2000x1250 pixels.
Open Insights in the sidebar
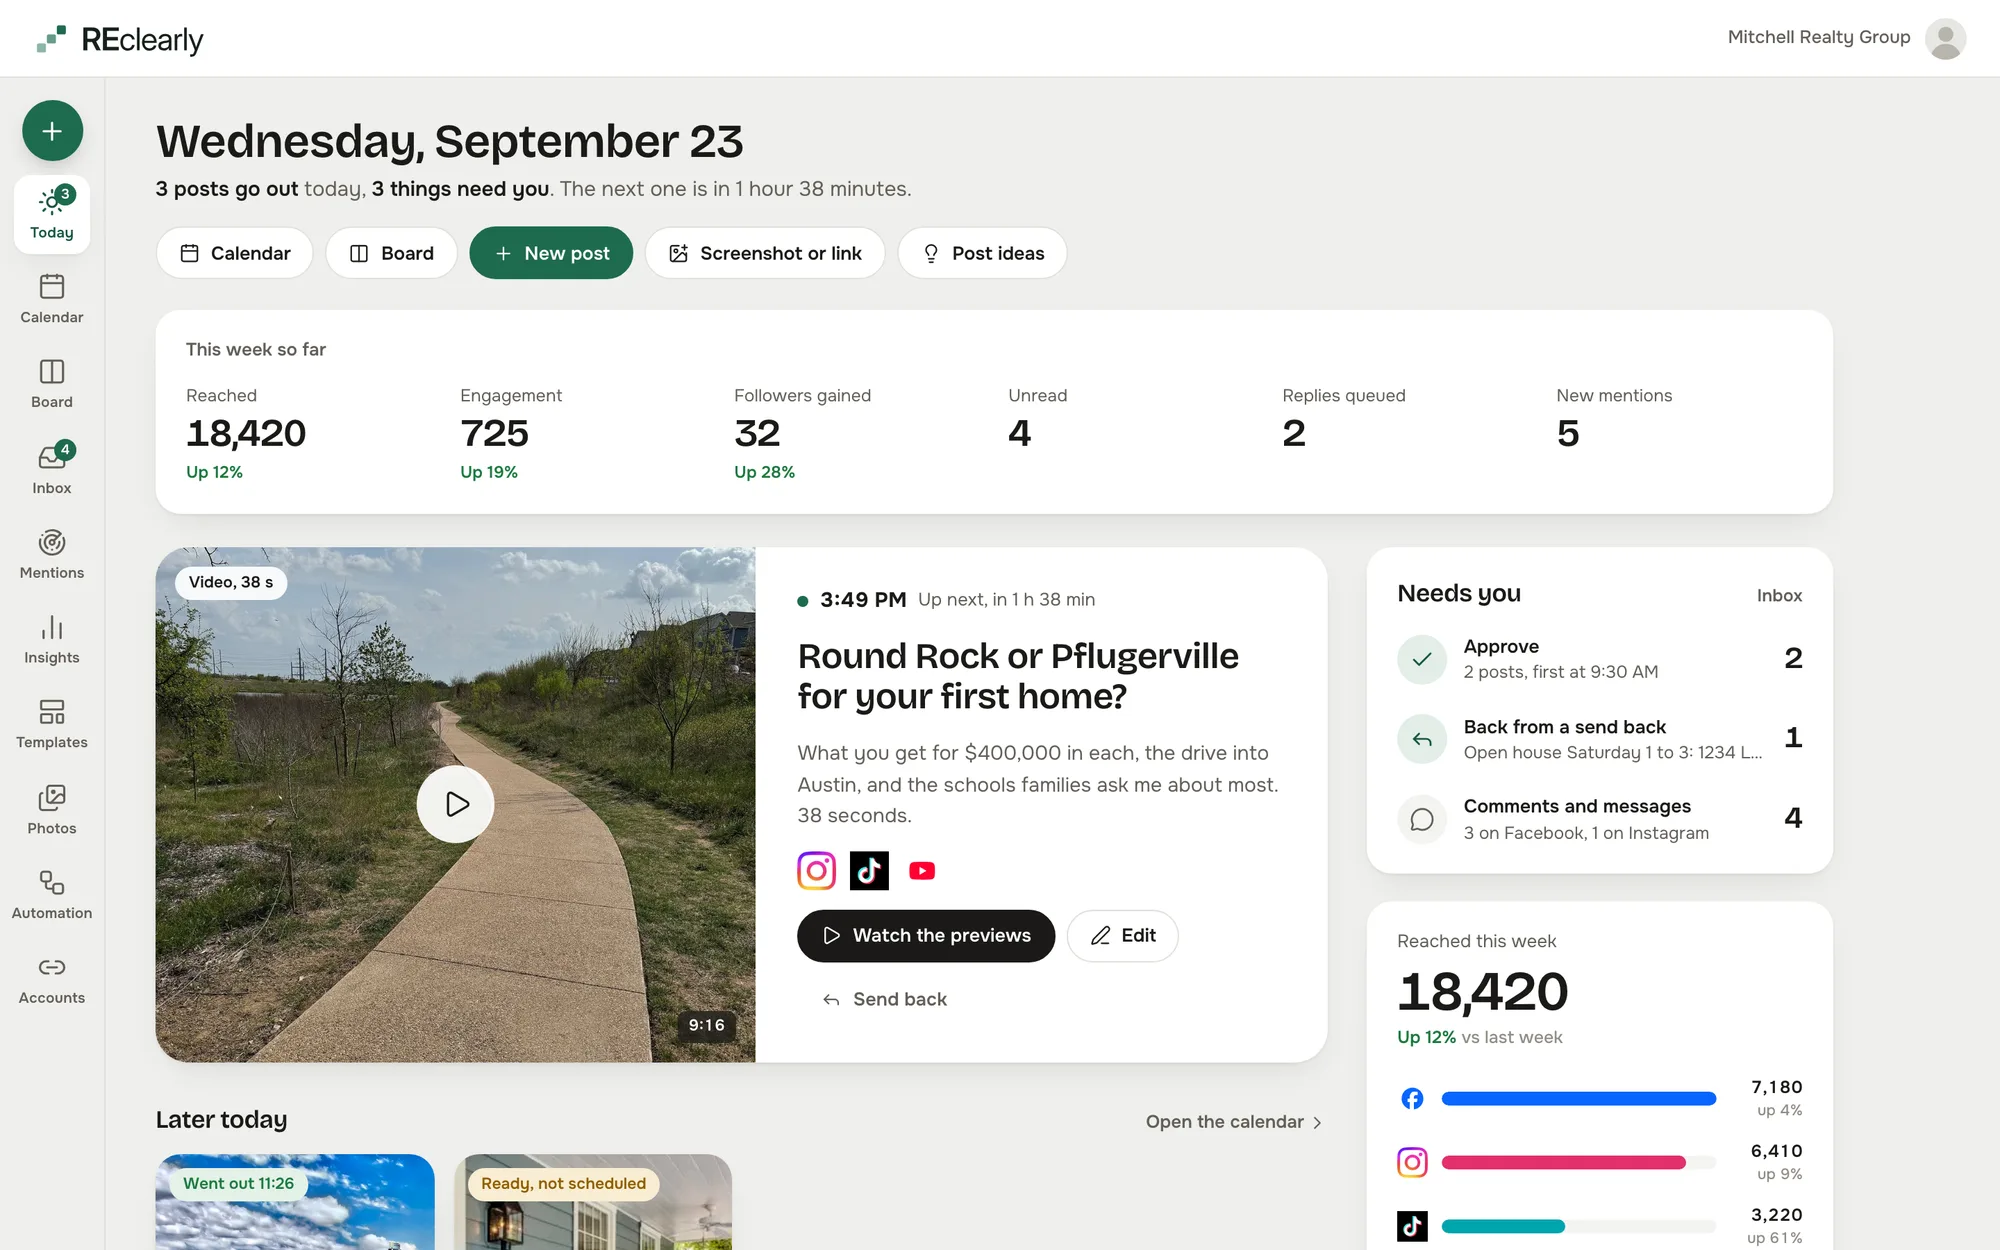[52, 639]
